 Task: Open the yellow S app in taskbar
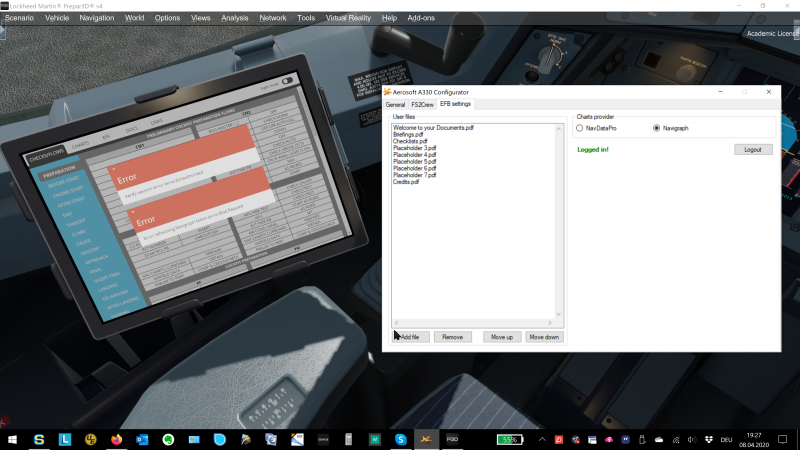[39, 439]
